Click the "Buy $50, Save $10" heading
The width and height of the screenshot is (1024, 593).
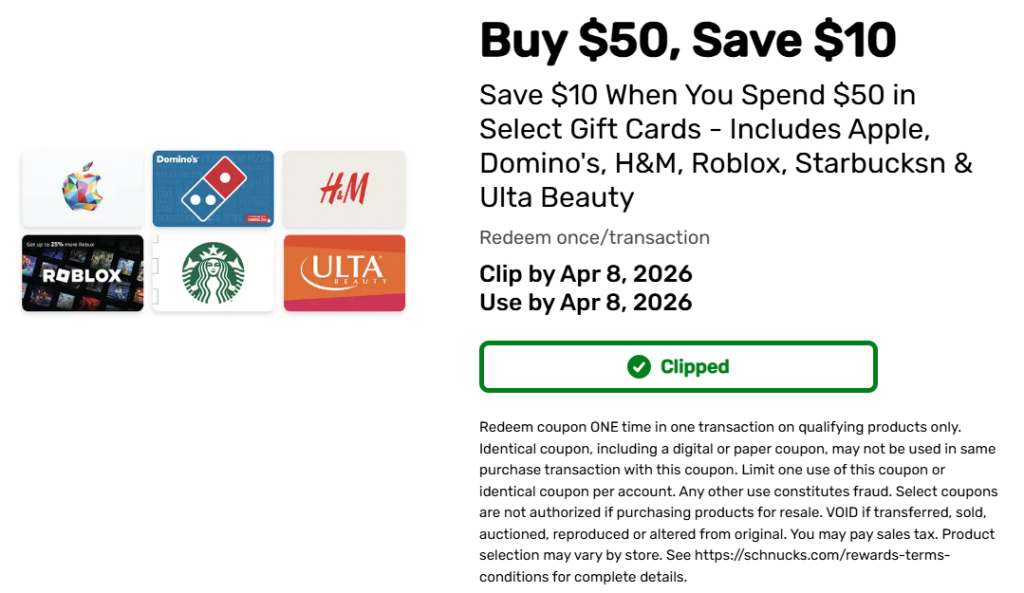688,39
